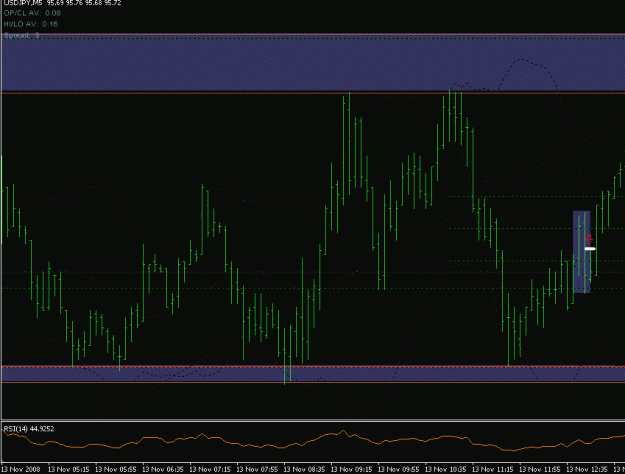Click the Spread: 3 label

coord(22,35)
